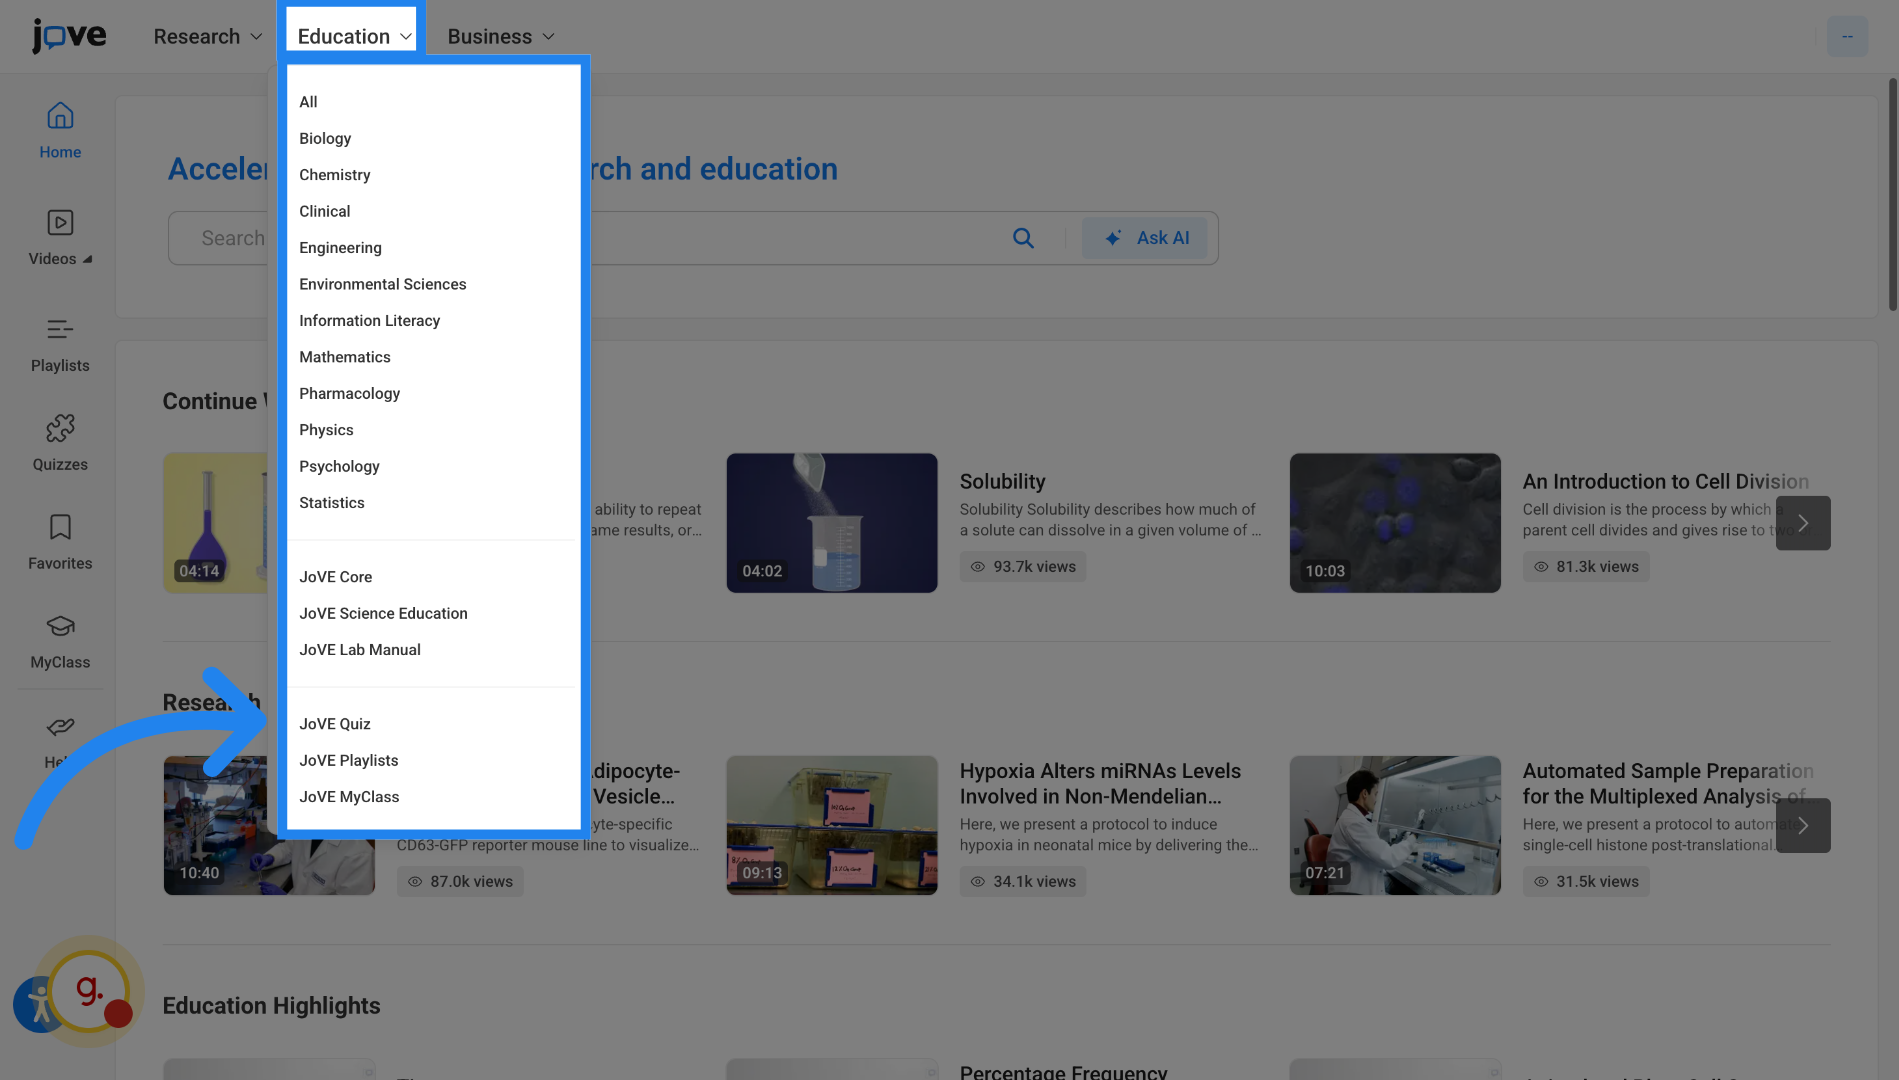Viewport: 1899px width, 1080px height.
Task: Click the 93.7k views badge
Action: coord(1023,567)
